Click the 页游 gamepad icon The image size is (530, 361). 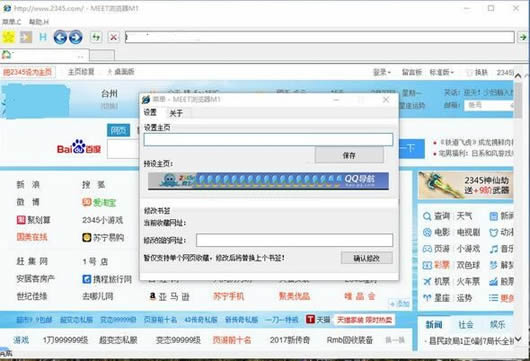point(428,249)
